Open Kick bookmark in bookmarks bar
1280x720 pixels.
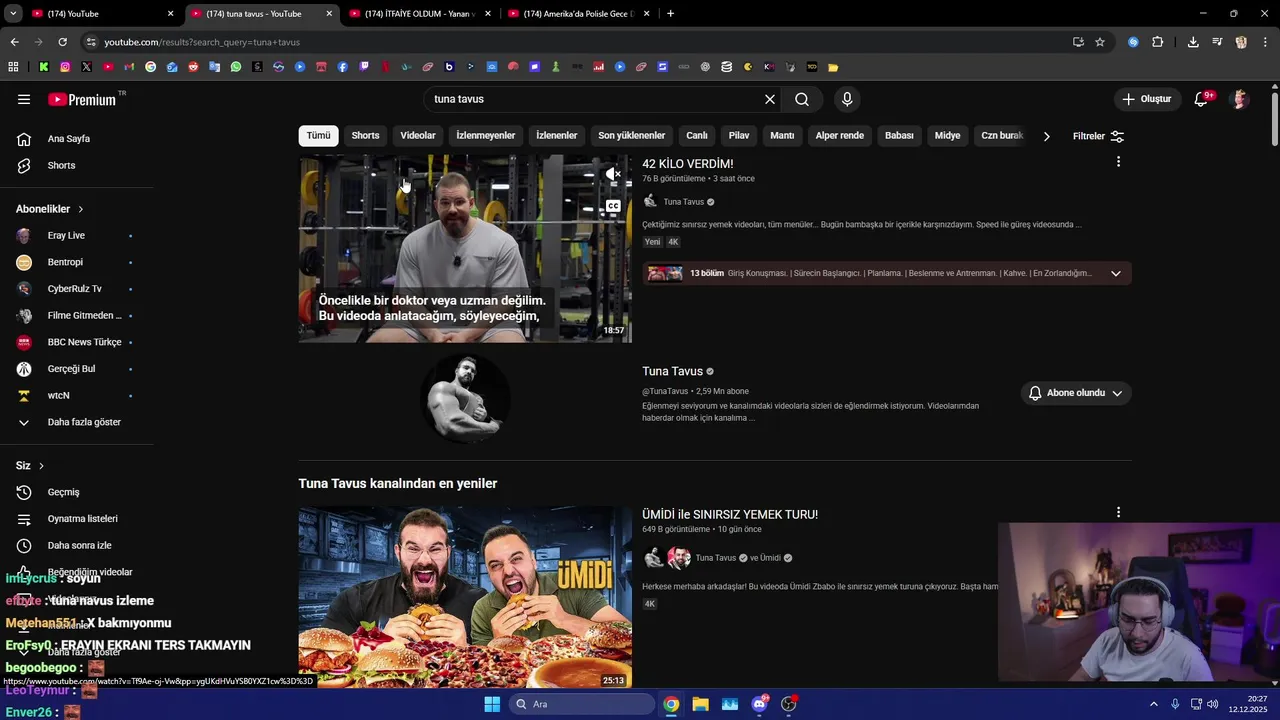(44, 67)
